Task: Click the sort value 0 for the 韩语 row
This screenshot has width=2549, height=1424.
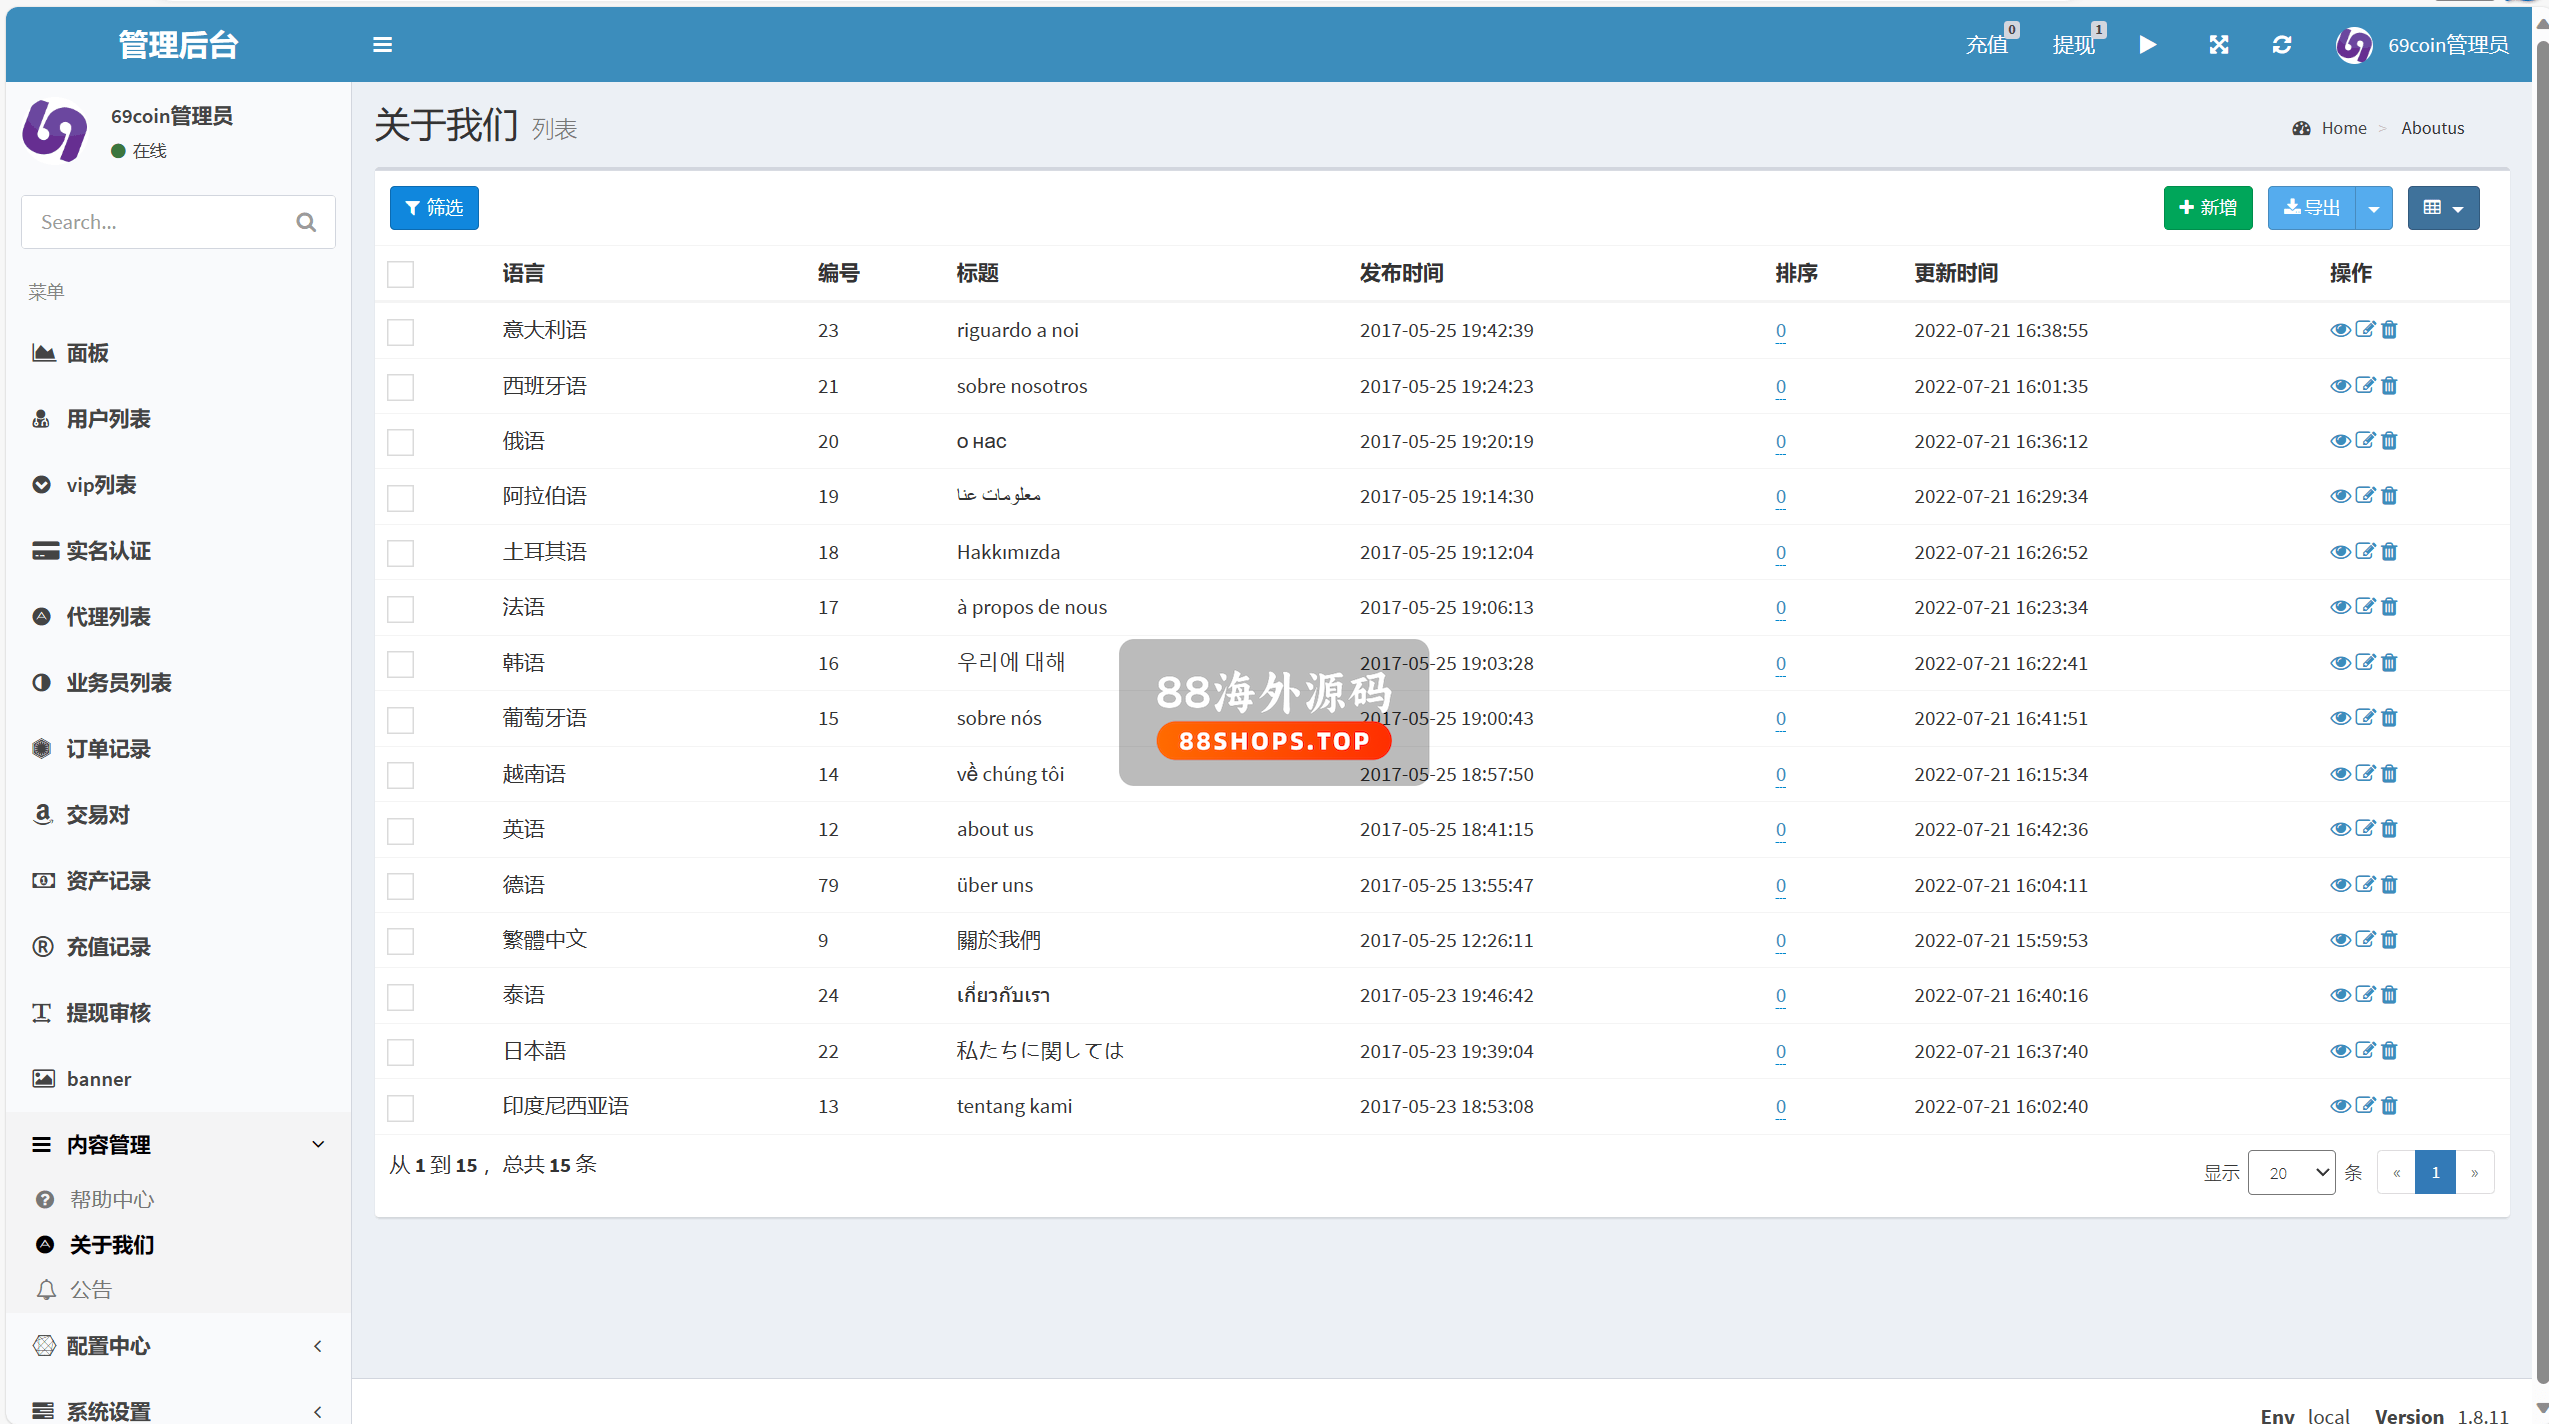Action: (1781, 663)
